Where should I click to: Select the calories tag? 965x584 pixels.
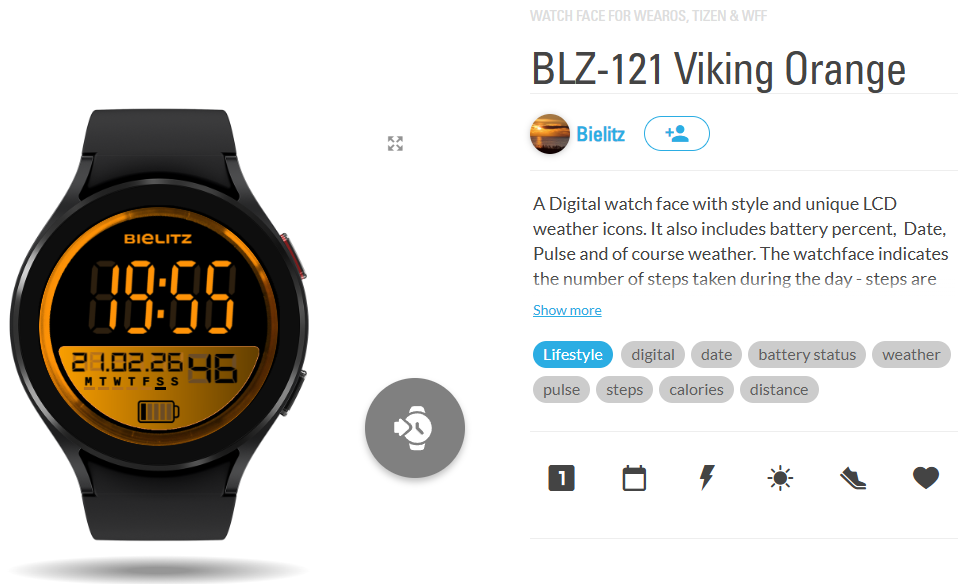coord(696,390)
